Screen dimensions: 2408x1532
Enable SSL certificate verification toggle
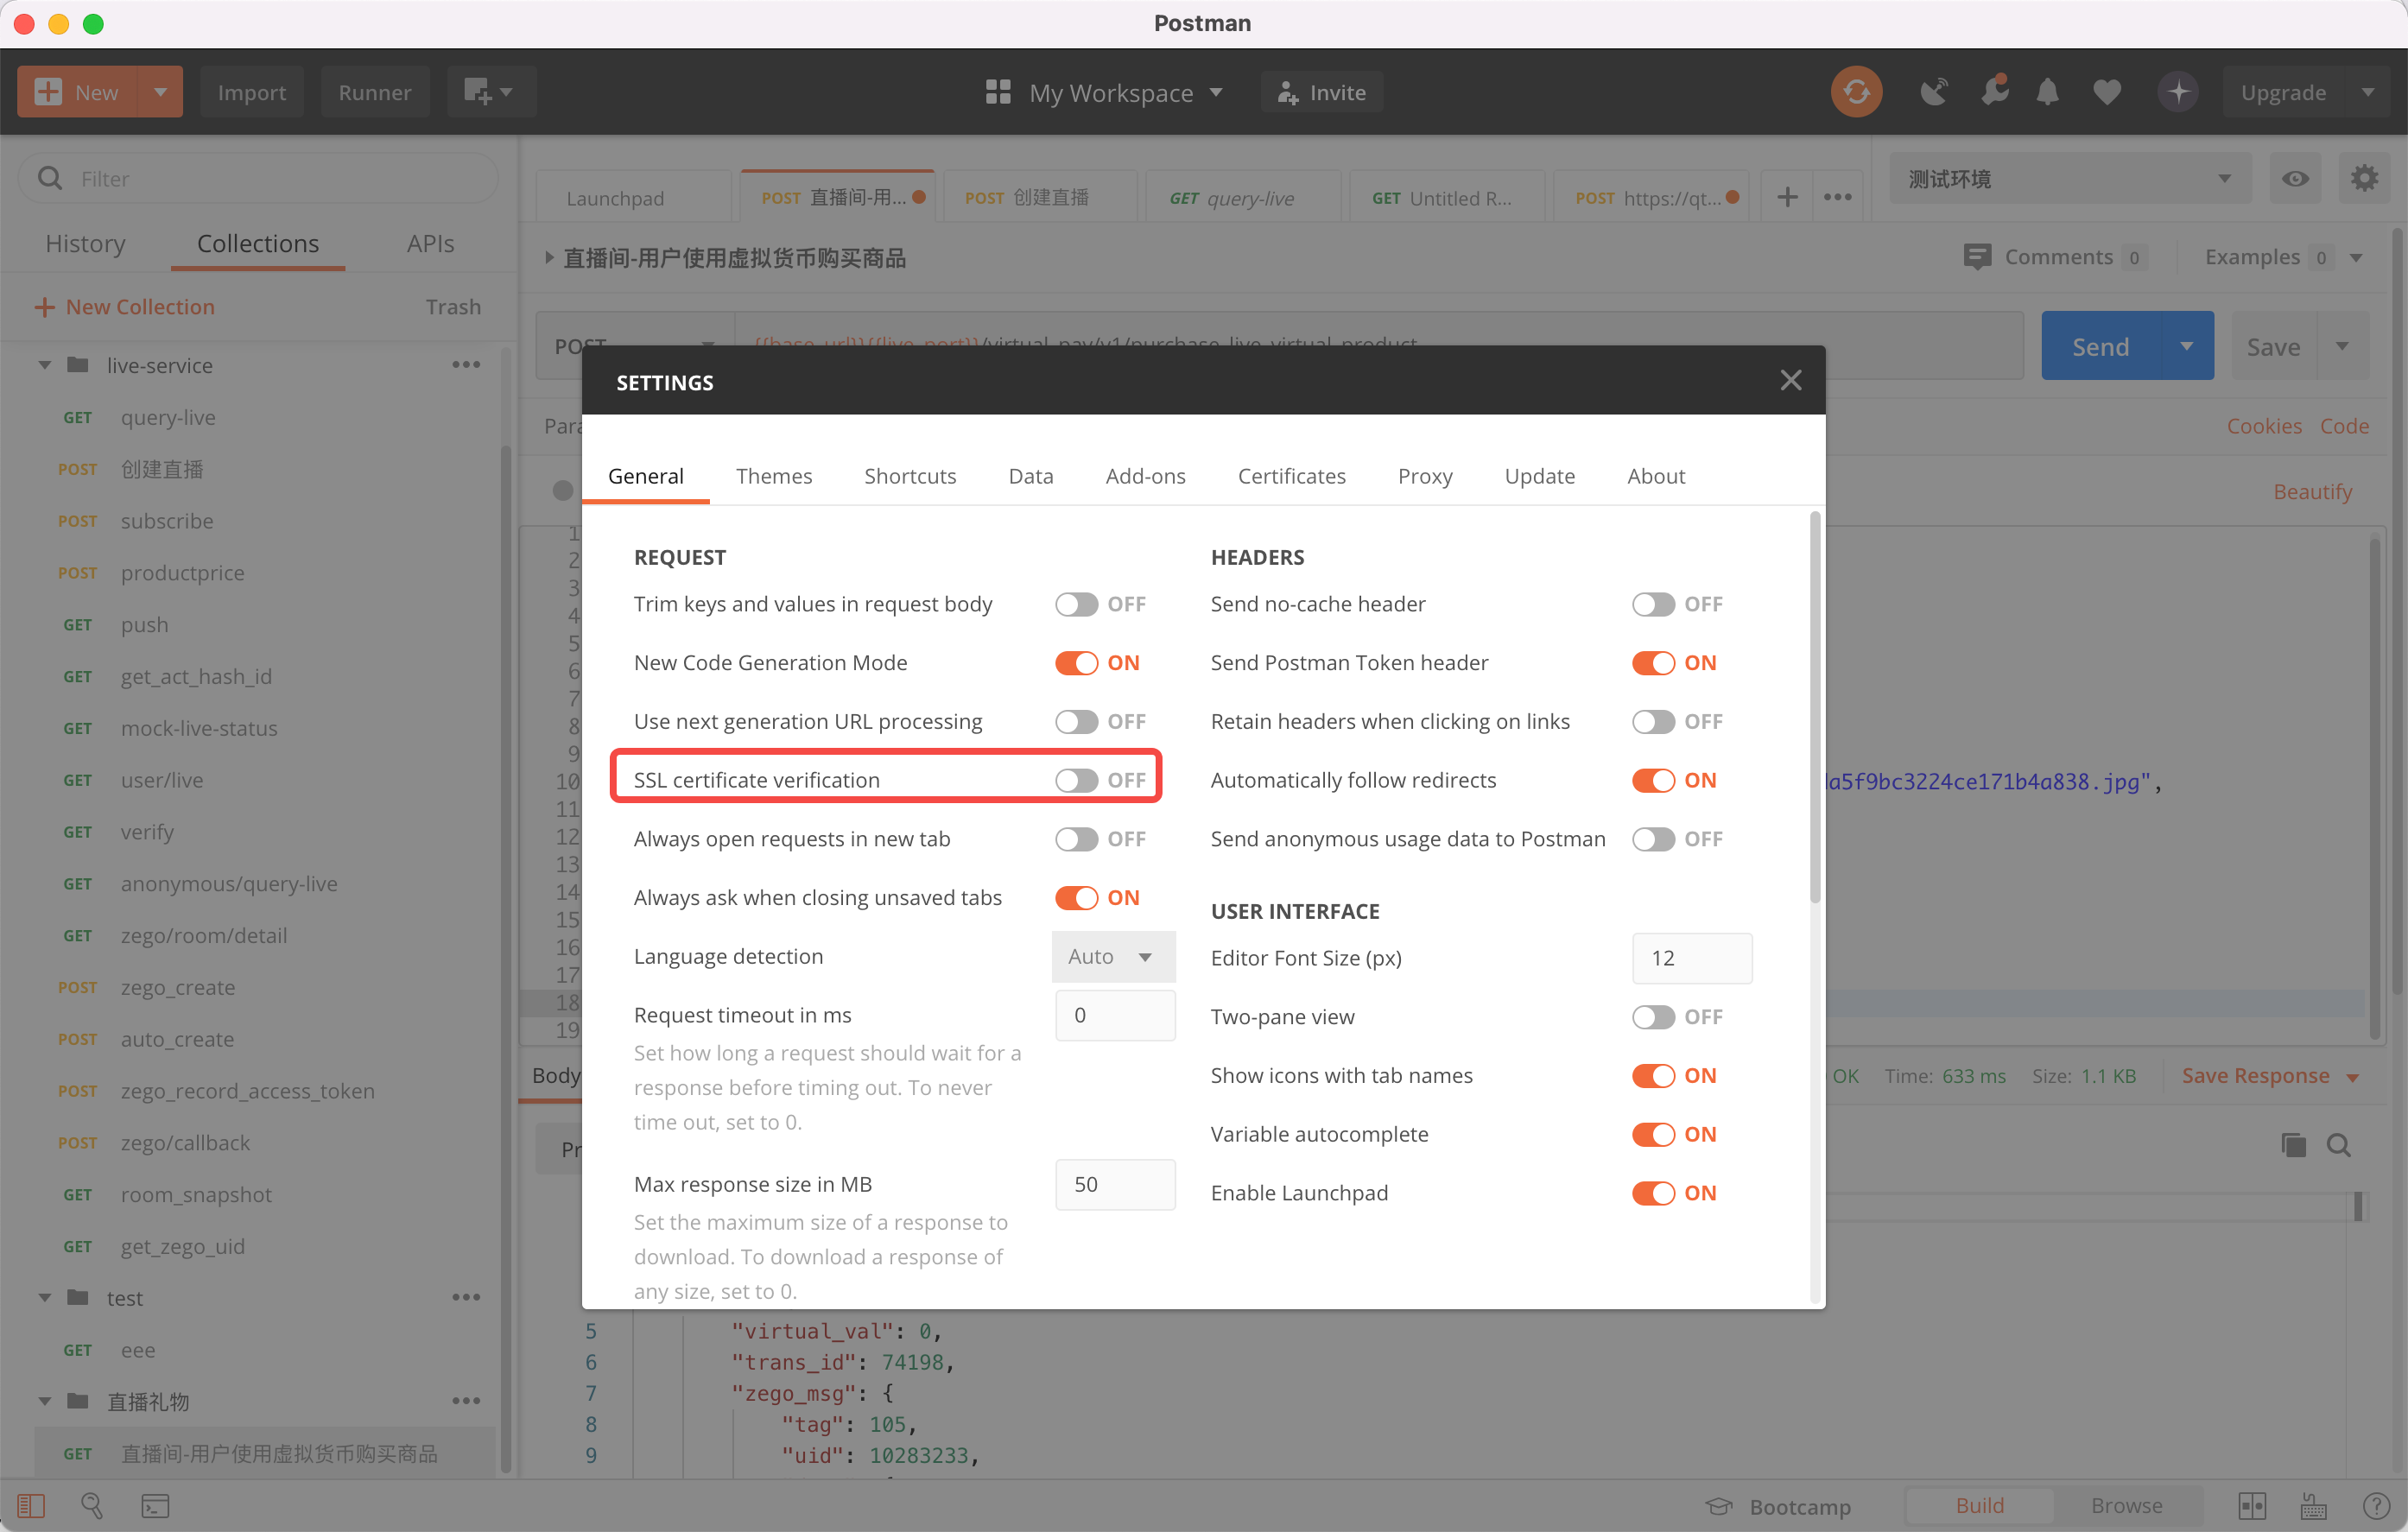pos(1076,780)
